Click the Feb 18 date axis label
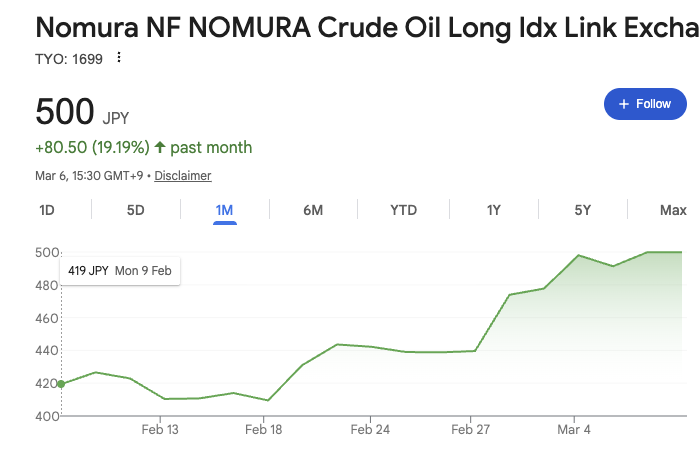The width and height of the screenshot is (700, 459). click(x=264, y=430)
